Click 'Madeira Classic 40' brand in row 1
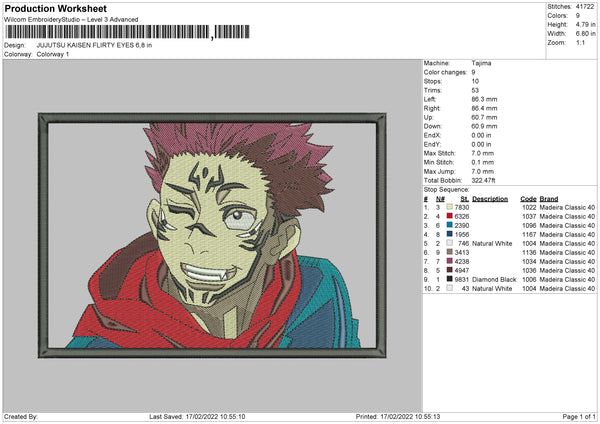 tap(567, 207)
